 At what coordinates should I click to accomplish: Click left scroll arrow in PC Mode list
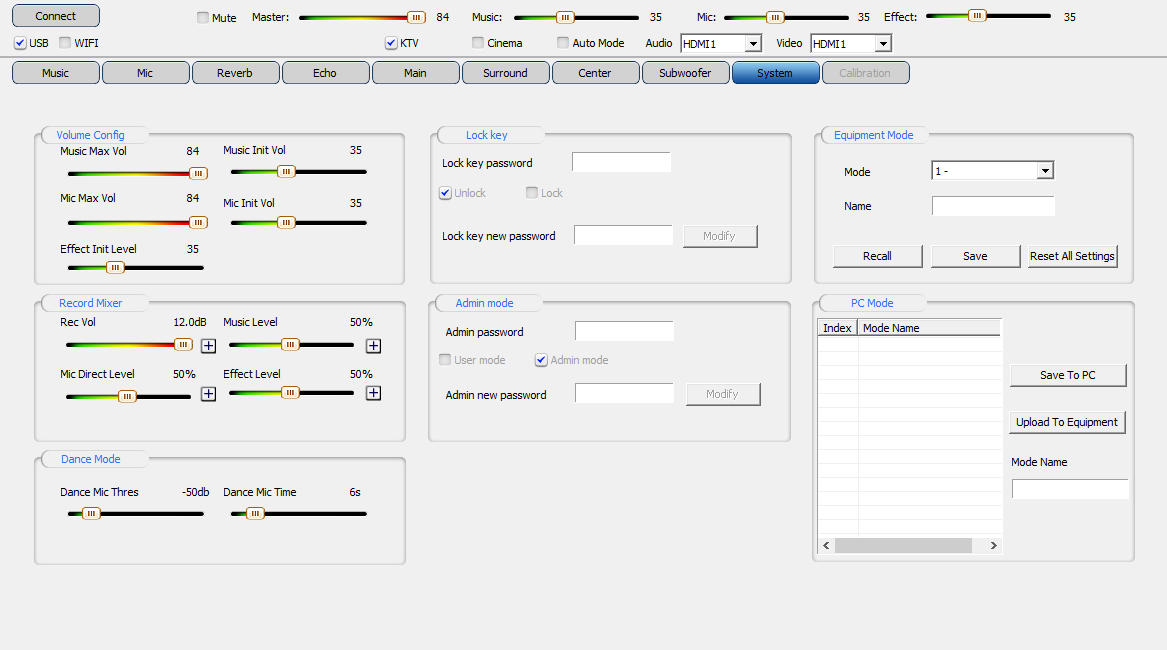click(826, 546)
